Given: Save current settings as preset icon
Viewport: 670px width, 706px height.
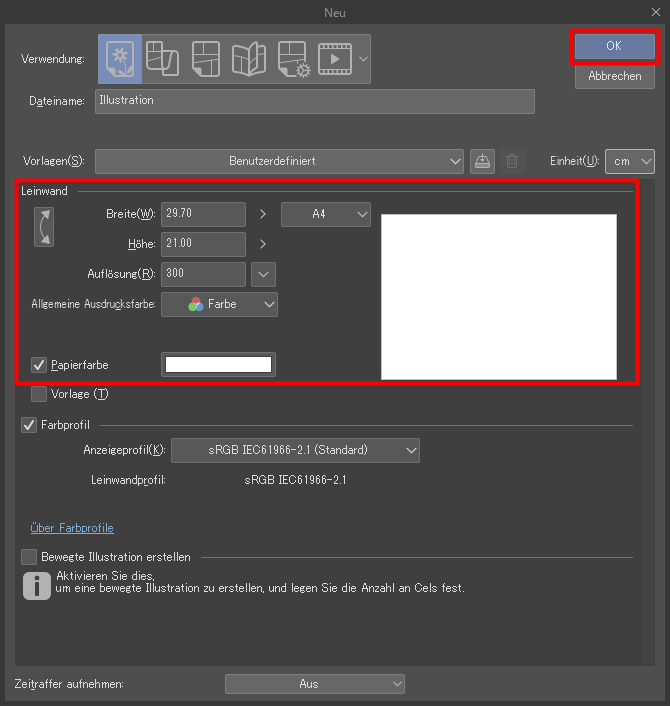Looking at the screenshot, I should point(482,161).
